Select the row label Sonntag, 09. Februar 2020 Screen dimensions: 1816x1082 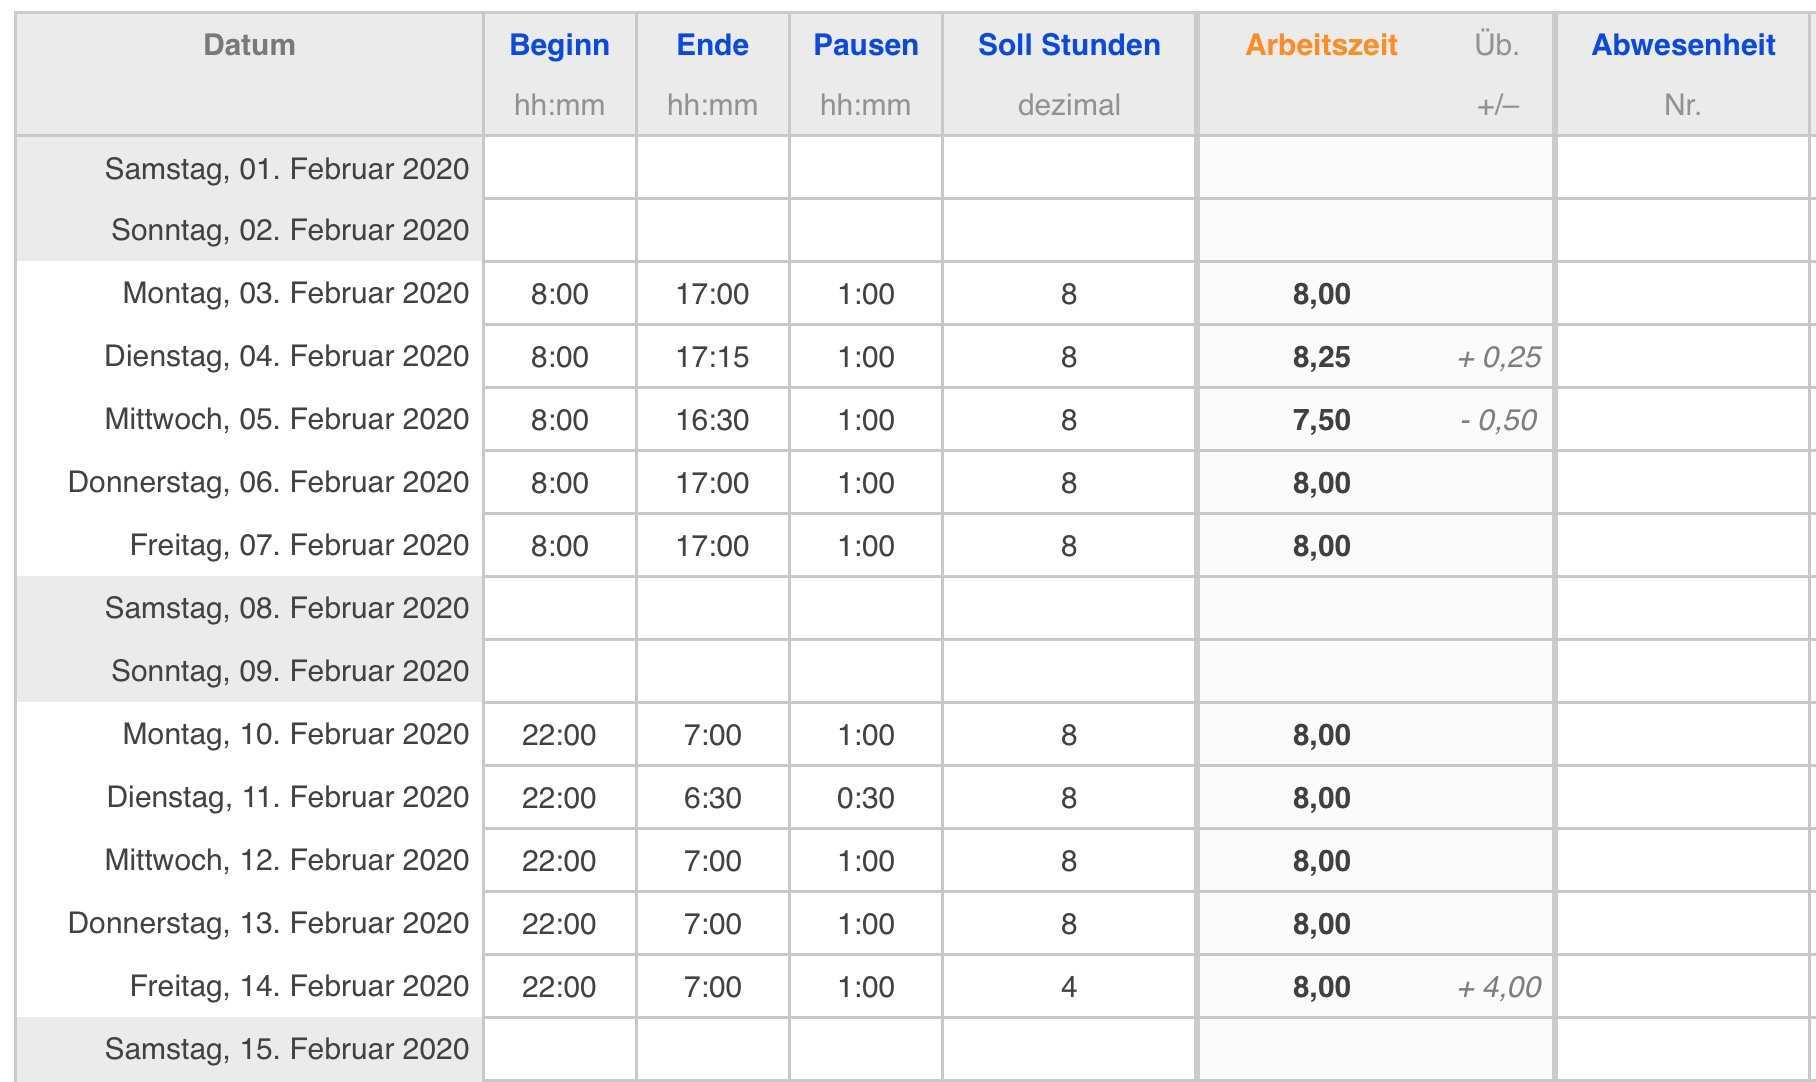pyautogui.click(x=289, y=671)
